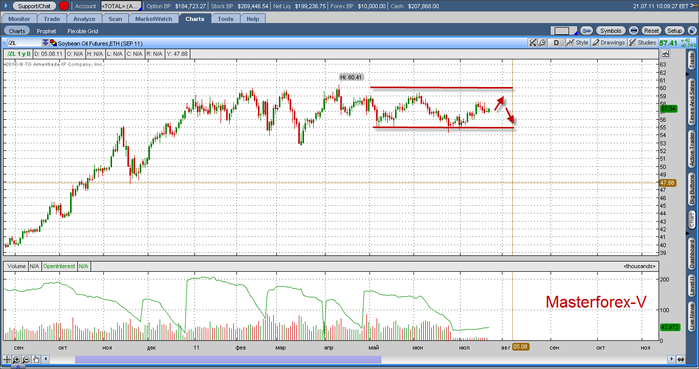699x369 pixels.
Task: Zoom out of the chart
Action: pos(26,359)
